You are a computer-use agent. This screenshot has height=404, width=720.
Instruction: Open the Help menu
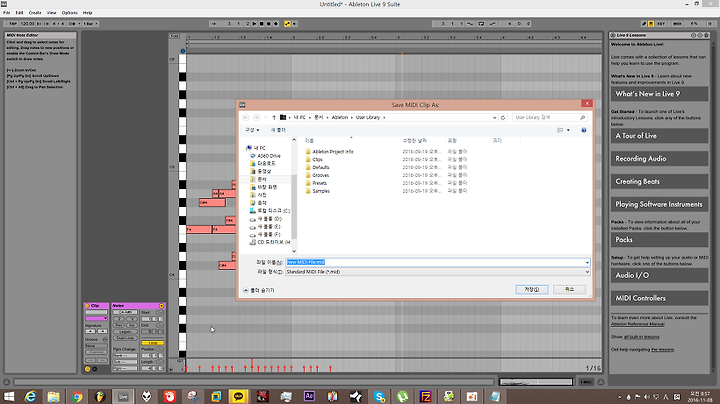87,12
